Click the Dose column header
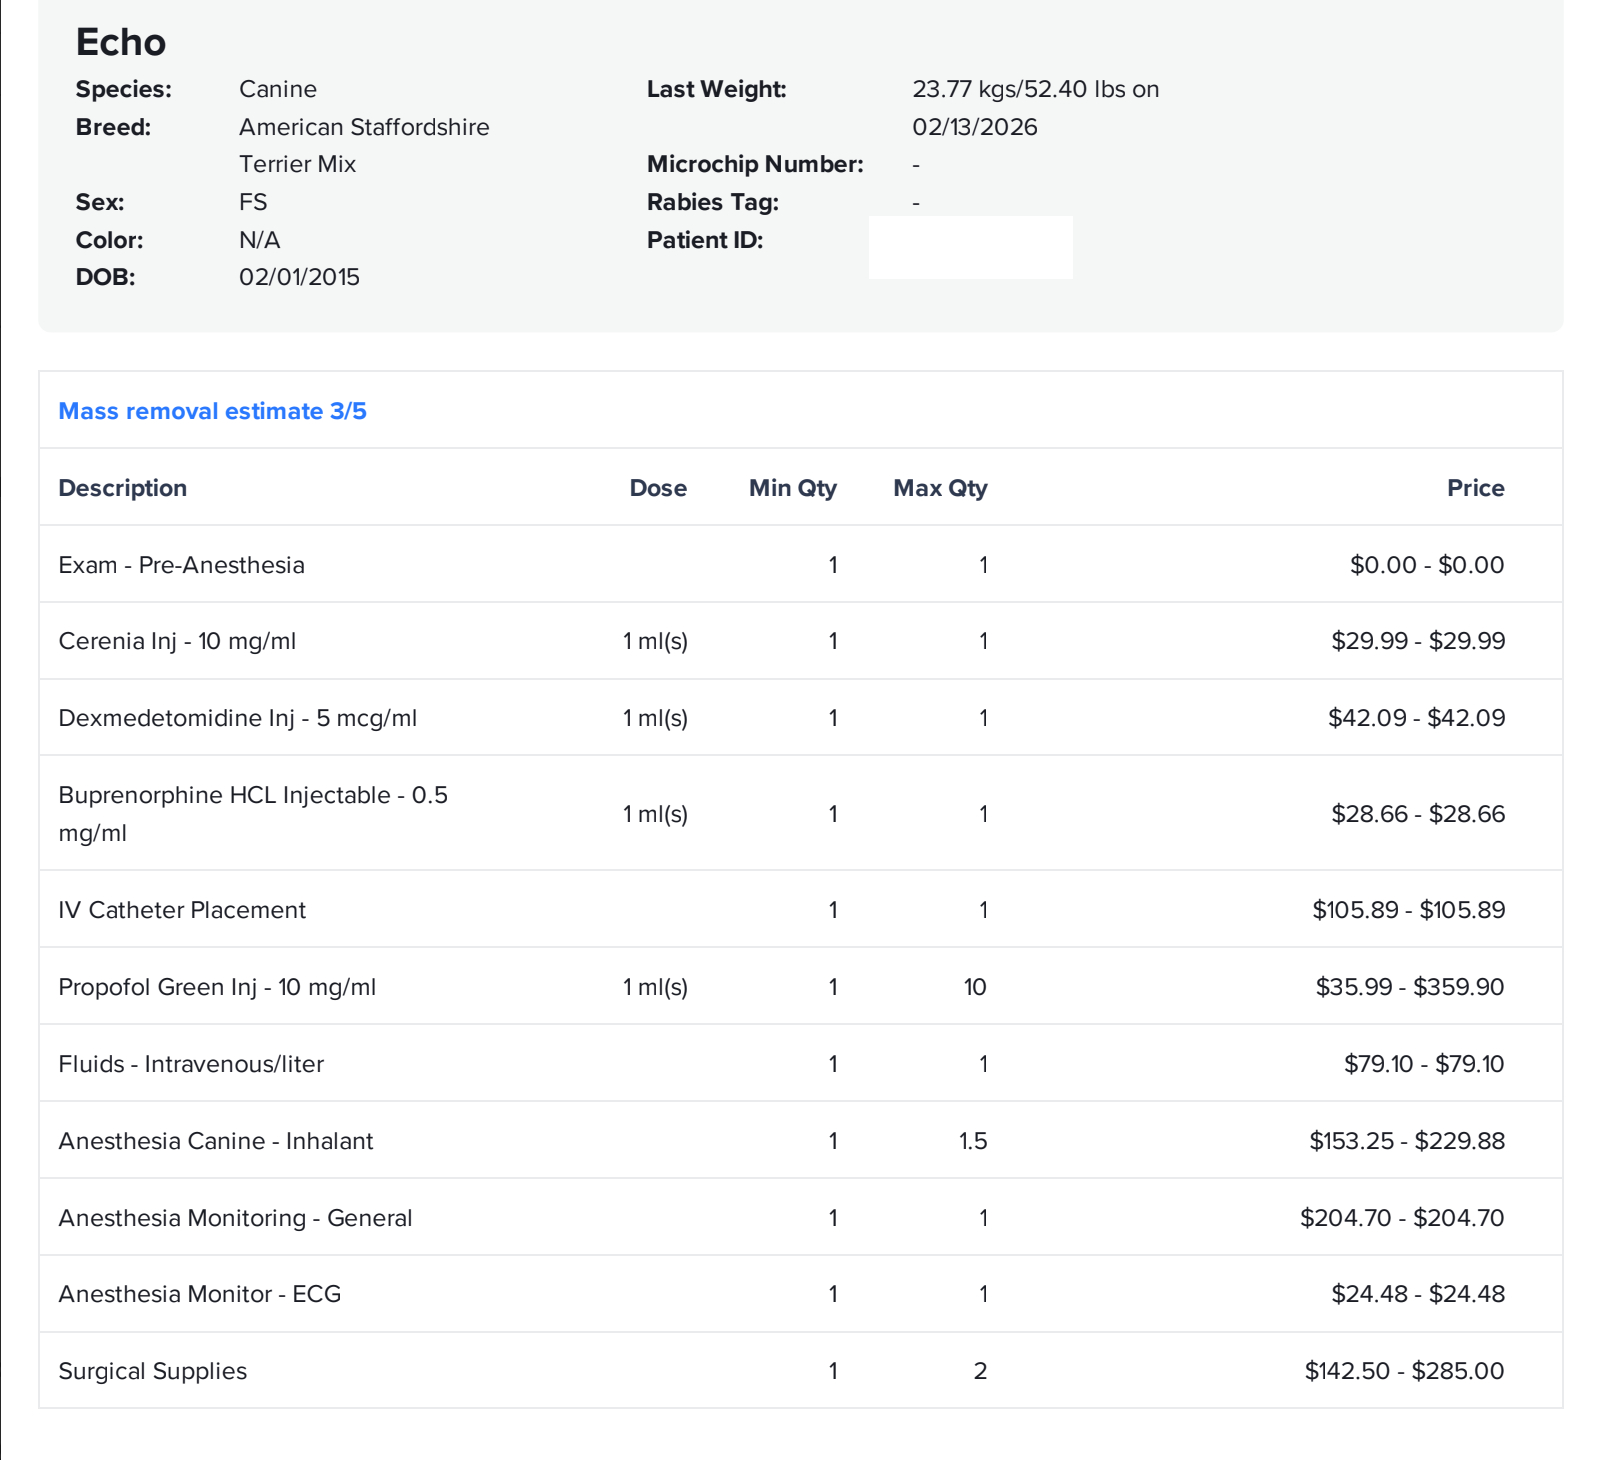 tap(657, 488)
